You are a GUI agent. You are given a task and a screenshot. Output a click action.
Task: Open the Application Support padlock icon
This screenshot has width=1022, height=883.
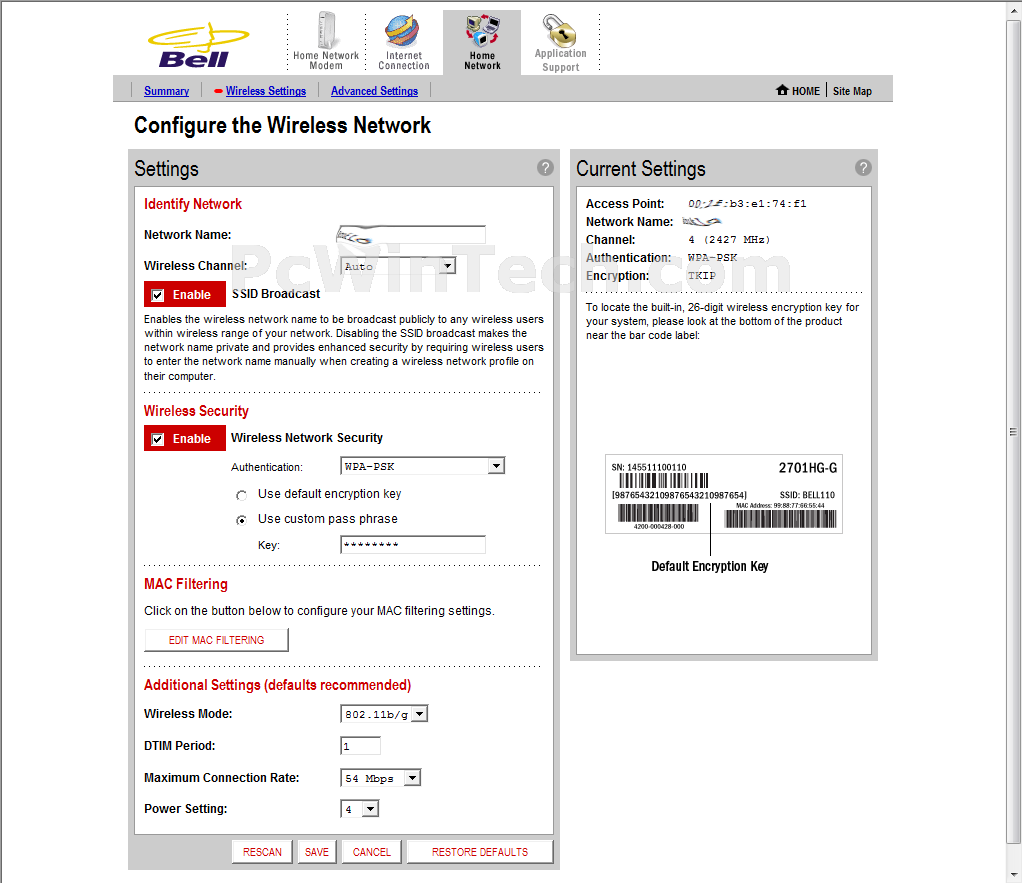(559, 30)
